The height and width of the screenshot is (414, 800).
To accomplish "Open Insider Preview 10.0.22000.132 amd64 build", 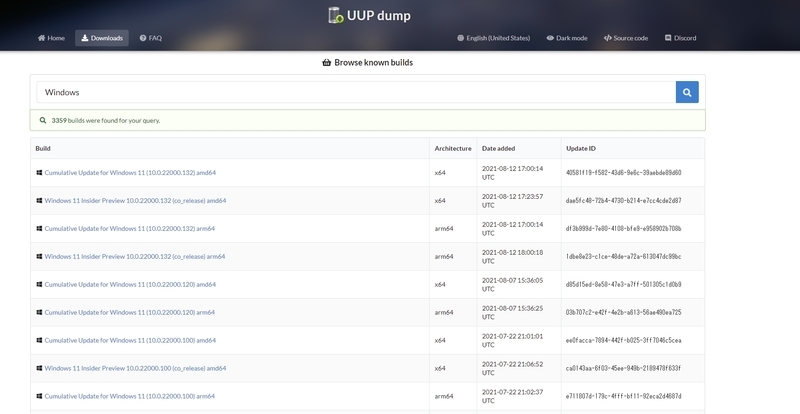I will 135,201.
